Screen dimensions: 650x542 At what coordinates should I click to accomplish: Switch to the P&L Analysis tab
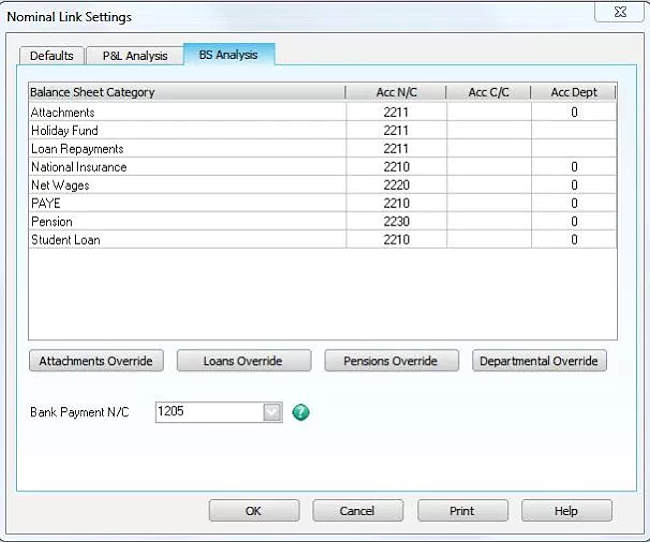click(x=135, y=56)
